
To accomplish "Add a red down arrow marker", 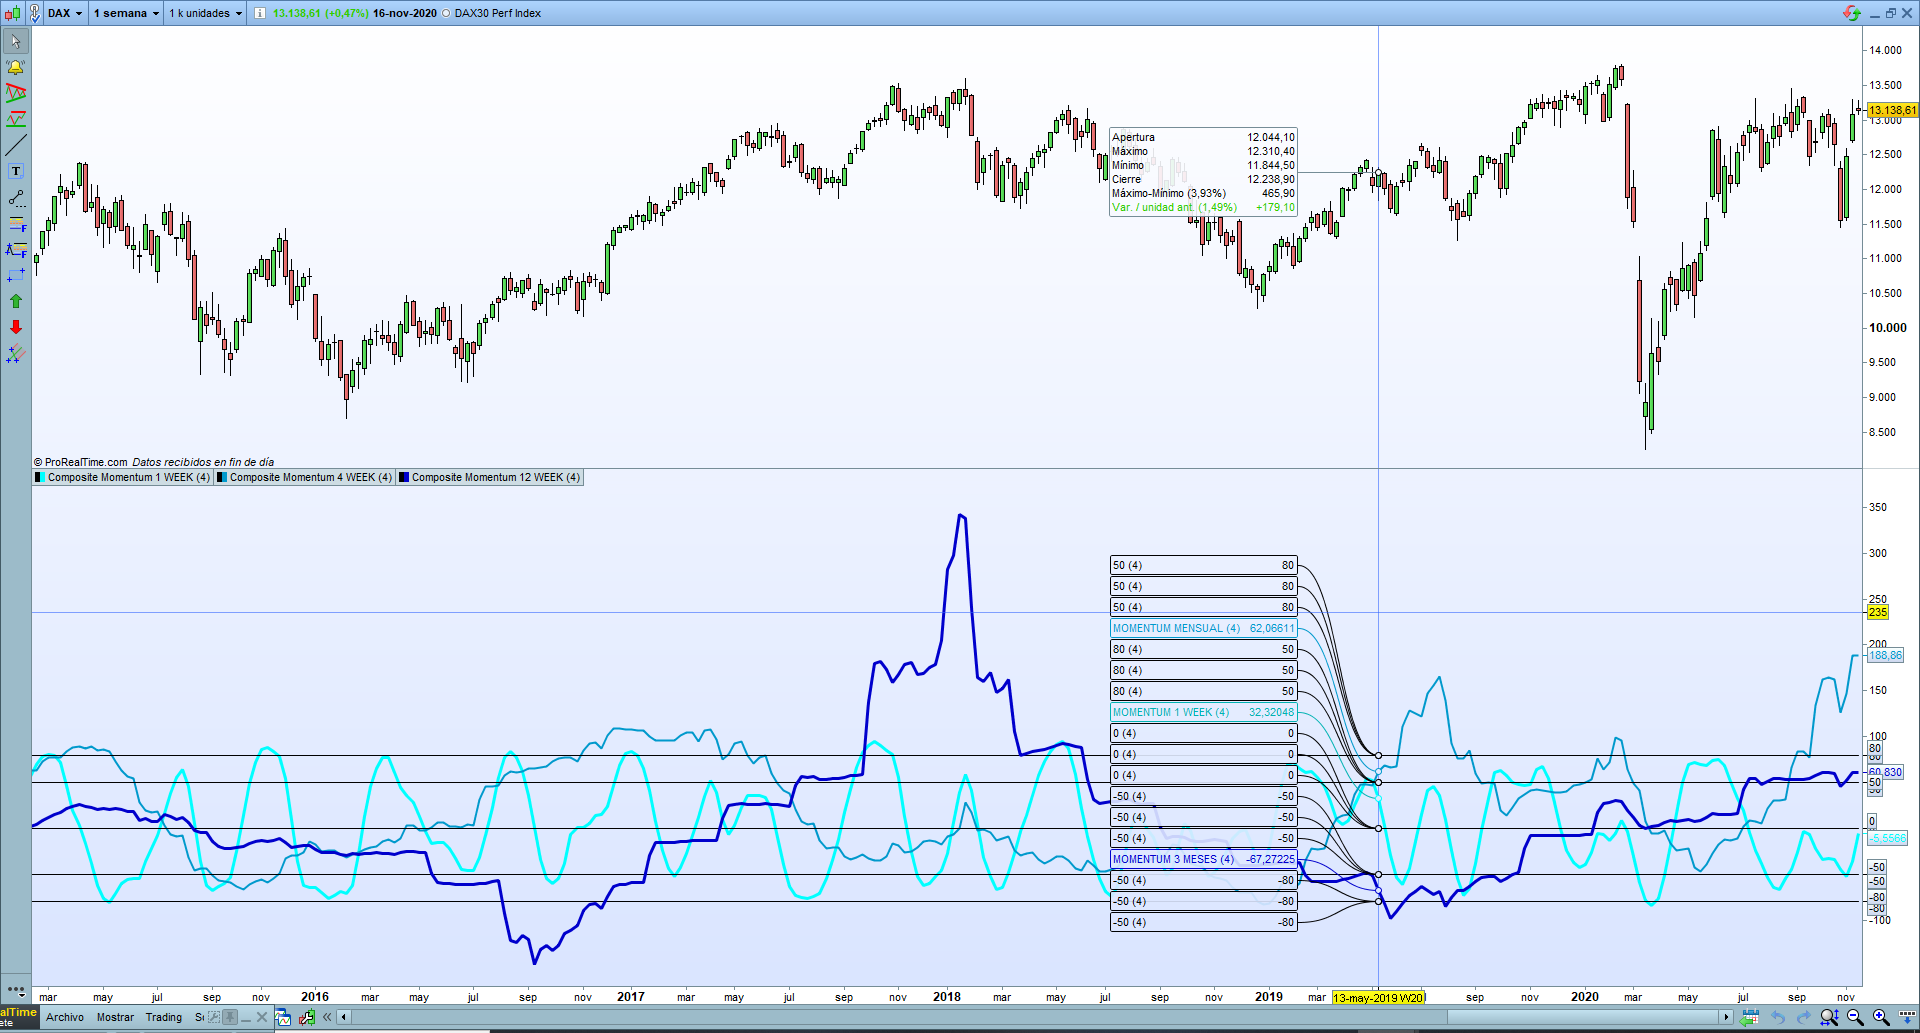I will click(x=16, y=327).
